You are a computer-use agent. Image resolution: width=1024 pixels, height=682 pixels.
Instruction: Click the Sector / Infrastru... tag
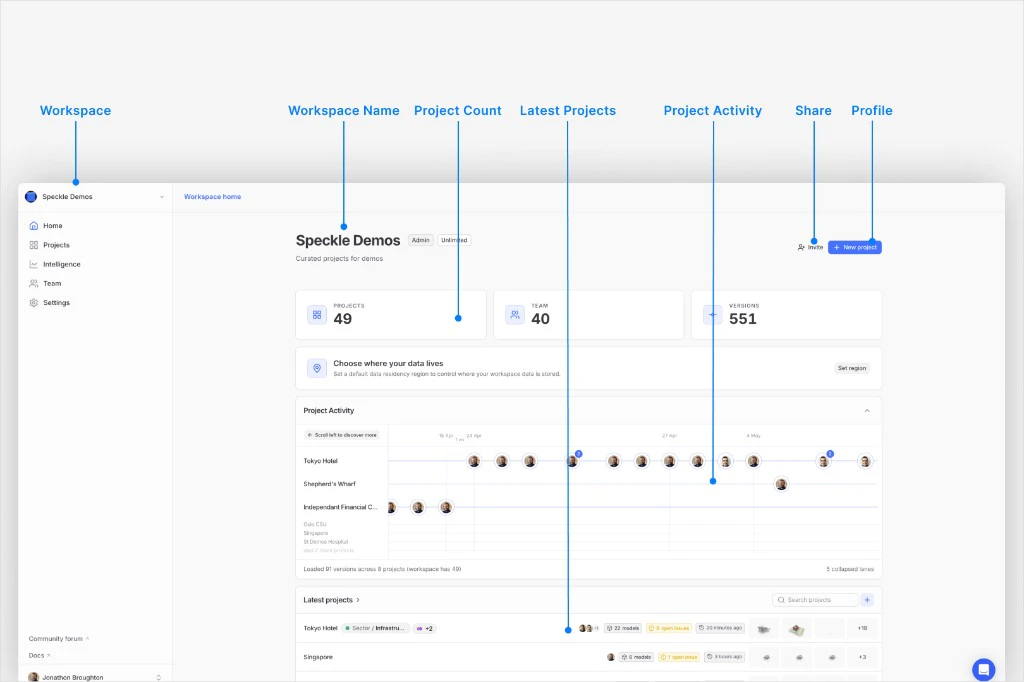click(x=376, y=628)
